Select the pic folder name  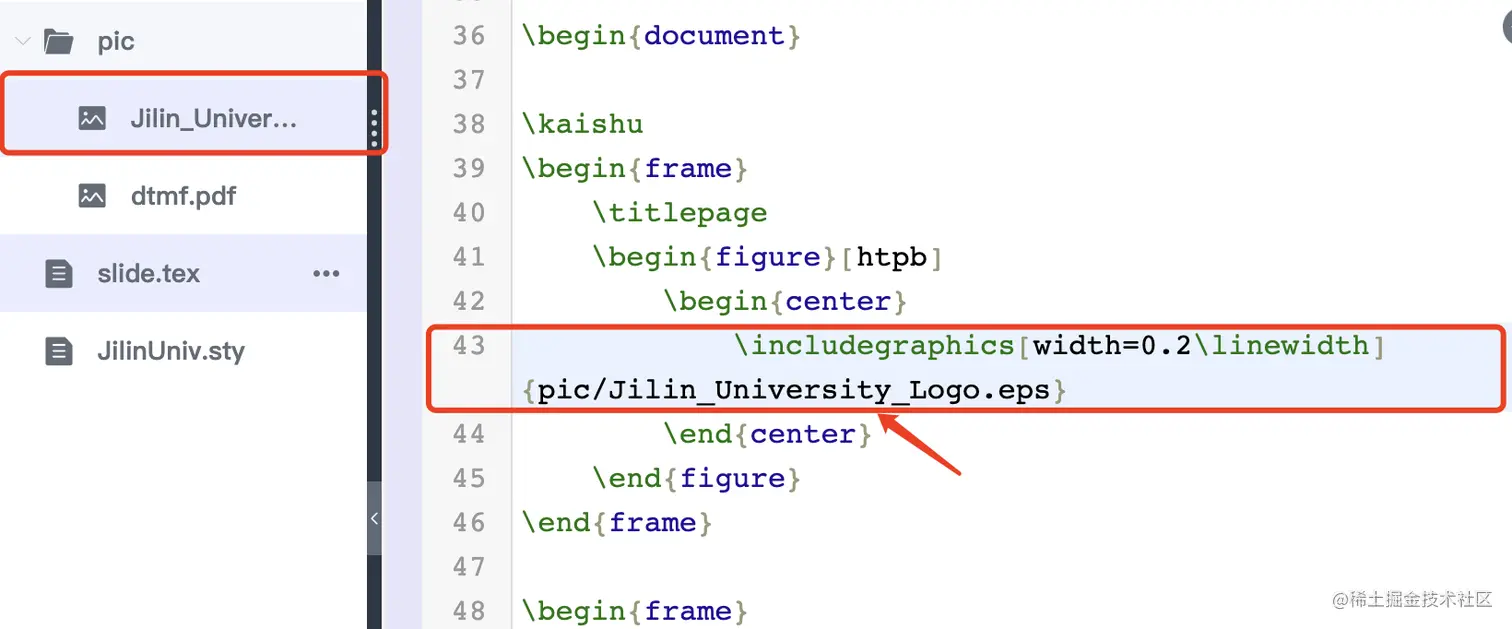[116, 42]
